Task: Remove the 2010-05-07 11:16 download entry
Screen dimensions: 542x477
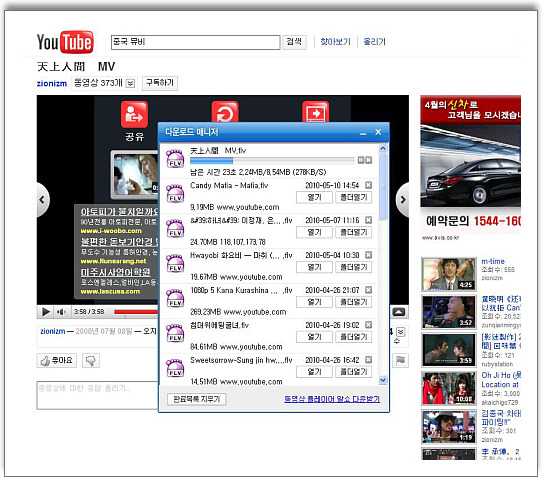Action: (368, 220)
